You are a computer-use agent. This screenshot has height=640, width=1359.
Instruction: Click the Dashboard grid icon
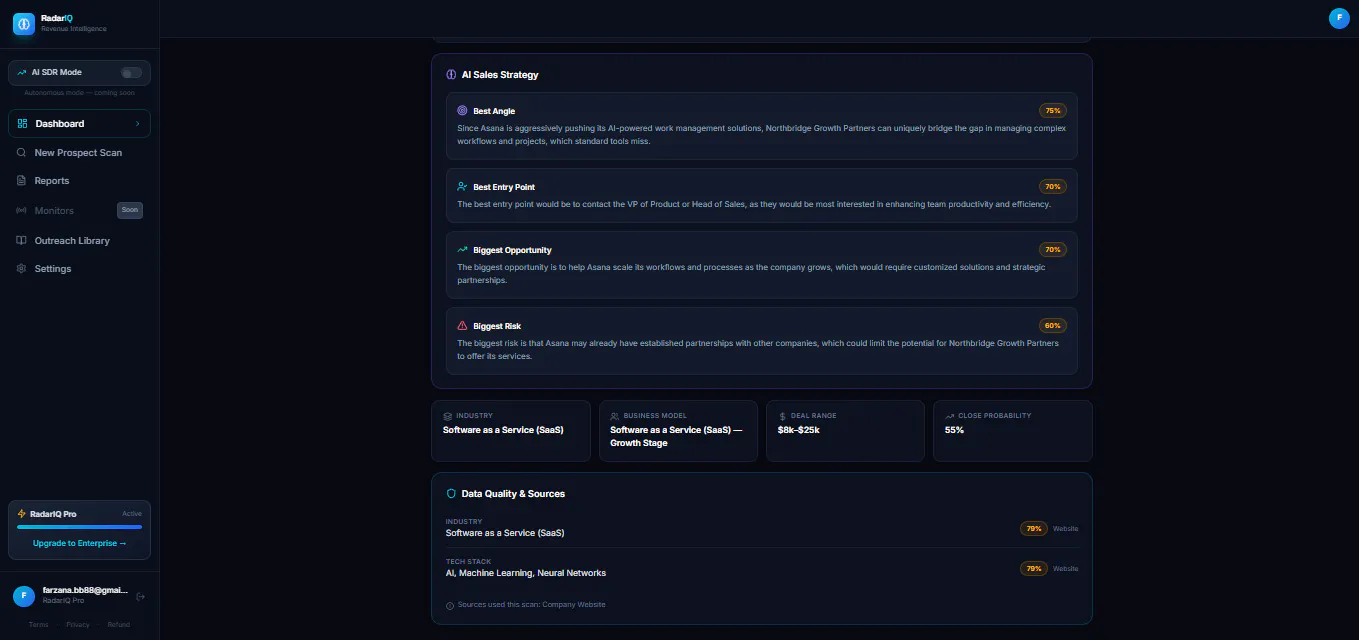22,123
